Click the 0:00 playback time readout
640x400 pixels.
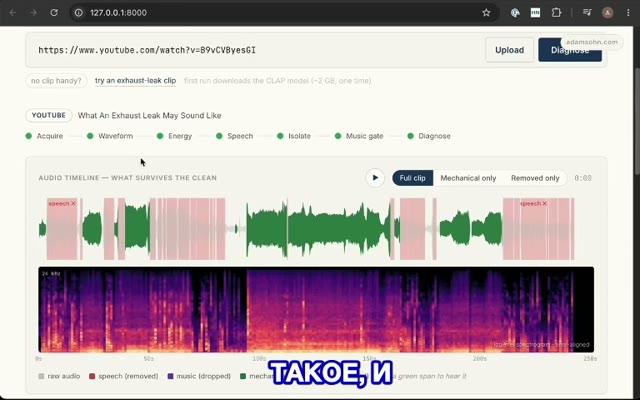coord(583,178)
